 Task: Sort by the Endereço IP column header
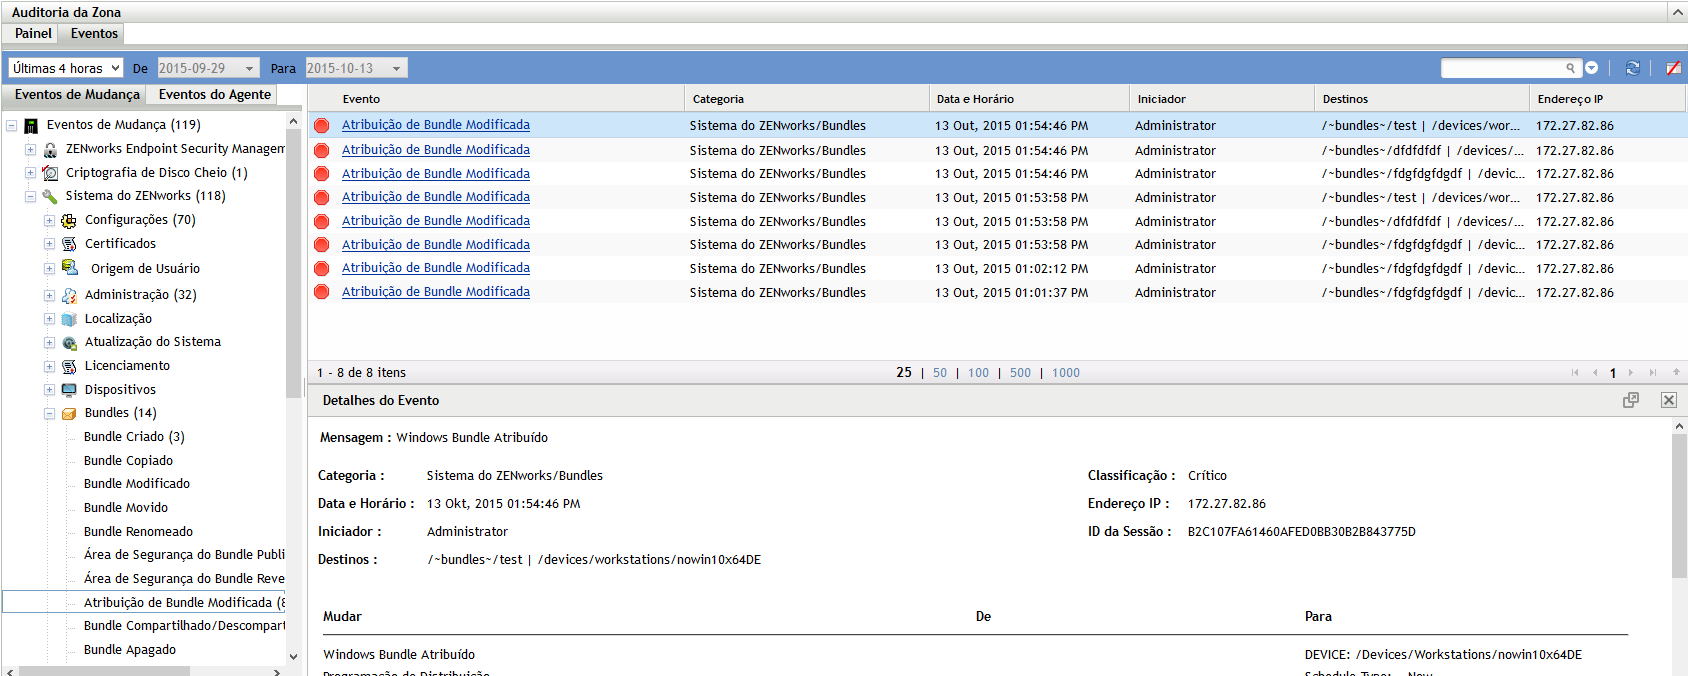pyautogui.click(x=1570, y=99)
